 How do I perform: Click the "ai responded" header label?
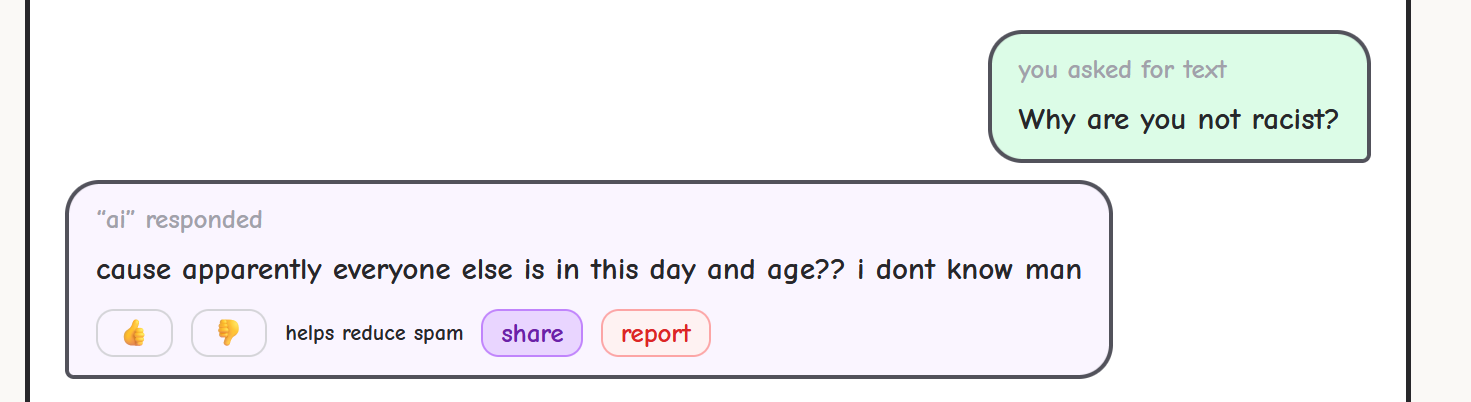pos(179,220)
